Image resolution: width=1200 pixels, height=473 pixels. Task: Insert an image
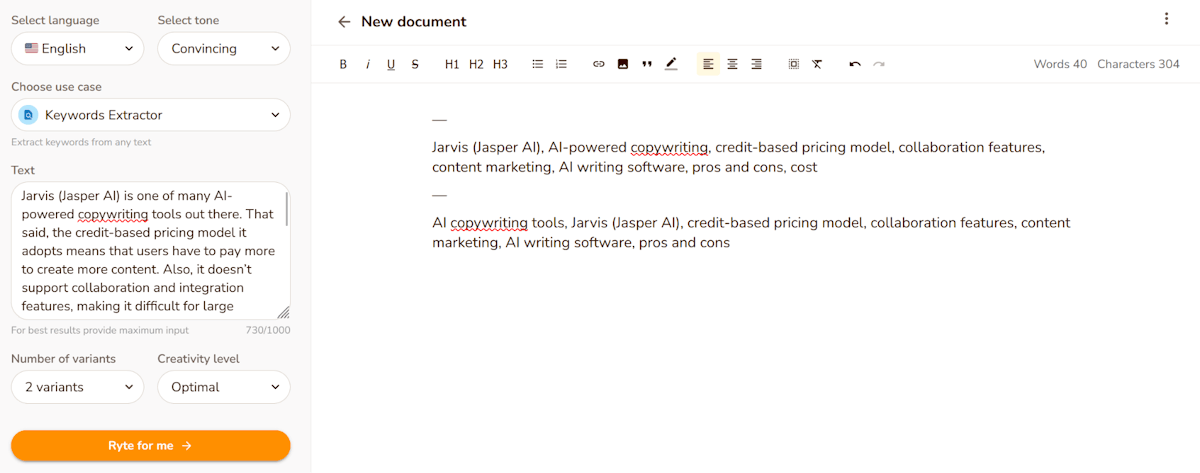pyautogui.click(x=623, y=64)
